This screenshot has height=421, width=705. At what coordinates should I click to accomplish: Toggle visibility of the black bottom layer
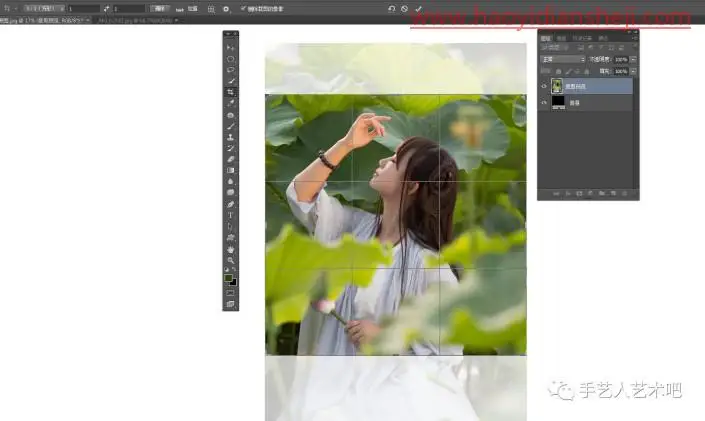click(544, 102)
